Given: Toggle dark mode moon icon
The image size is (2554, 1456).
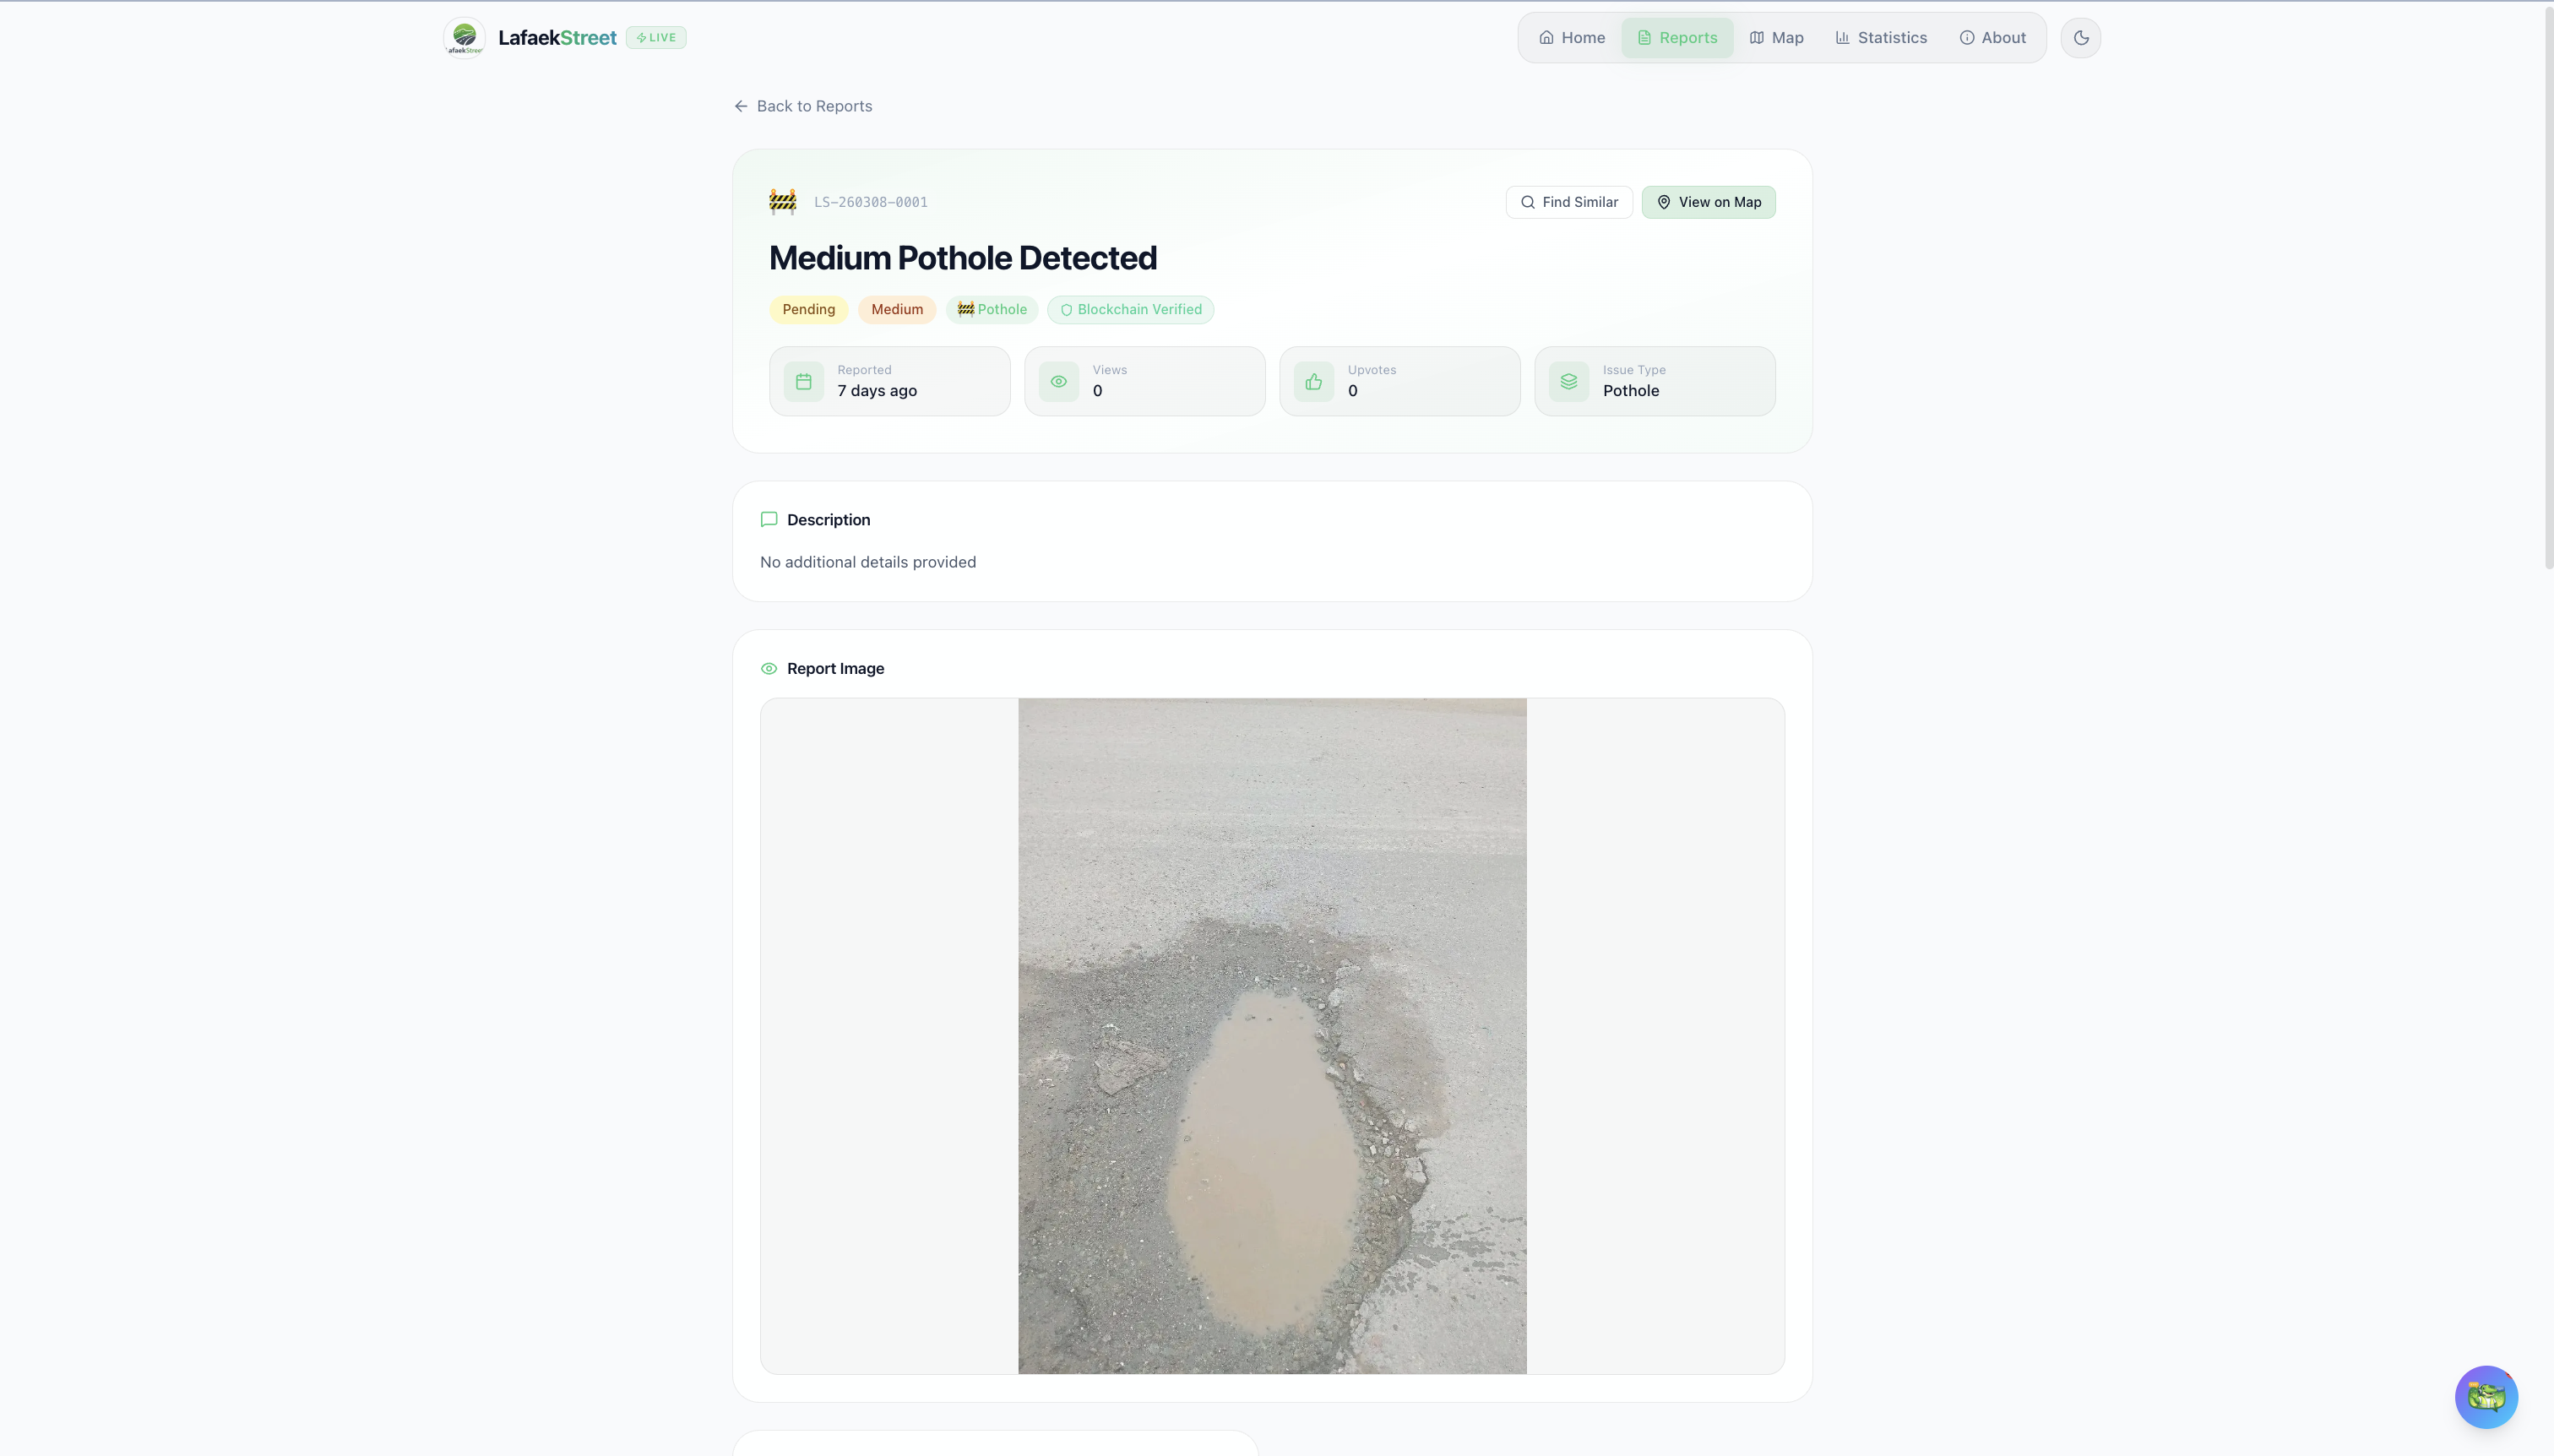Looking at the screenshot, I should pyautogui.click(x=2081, y=38).
